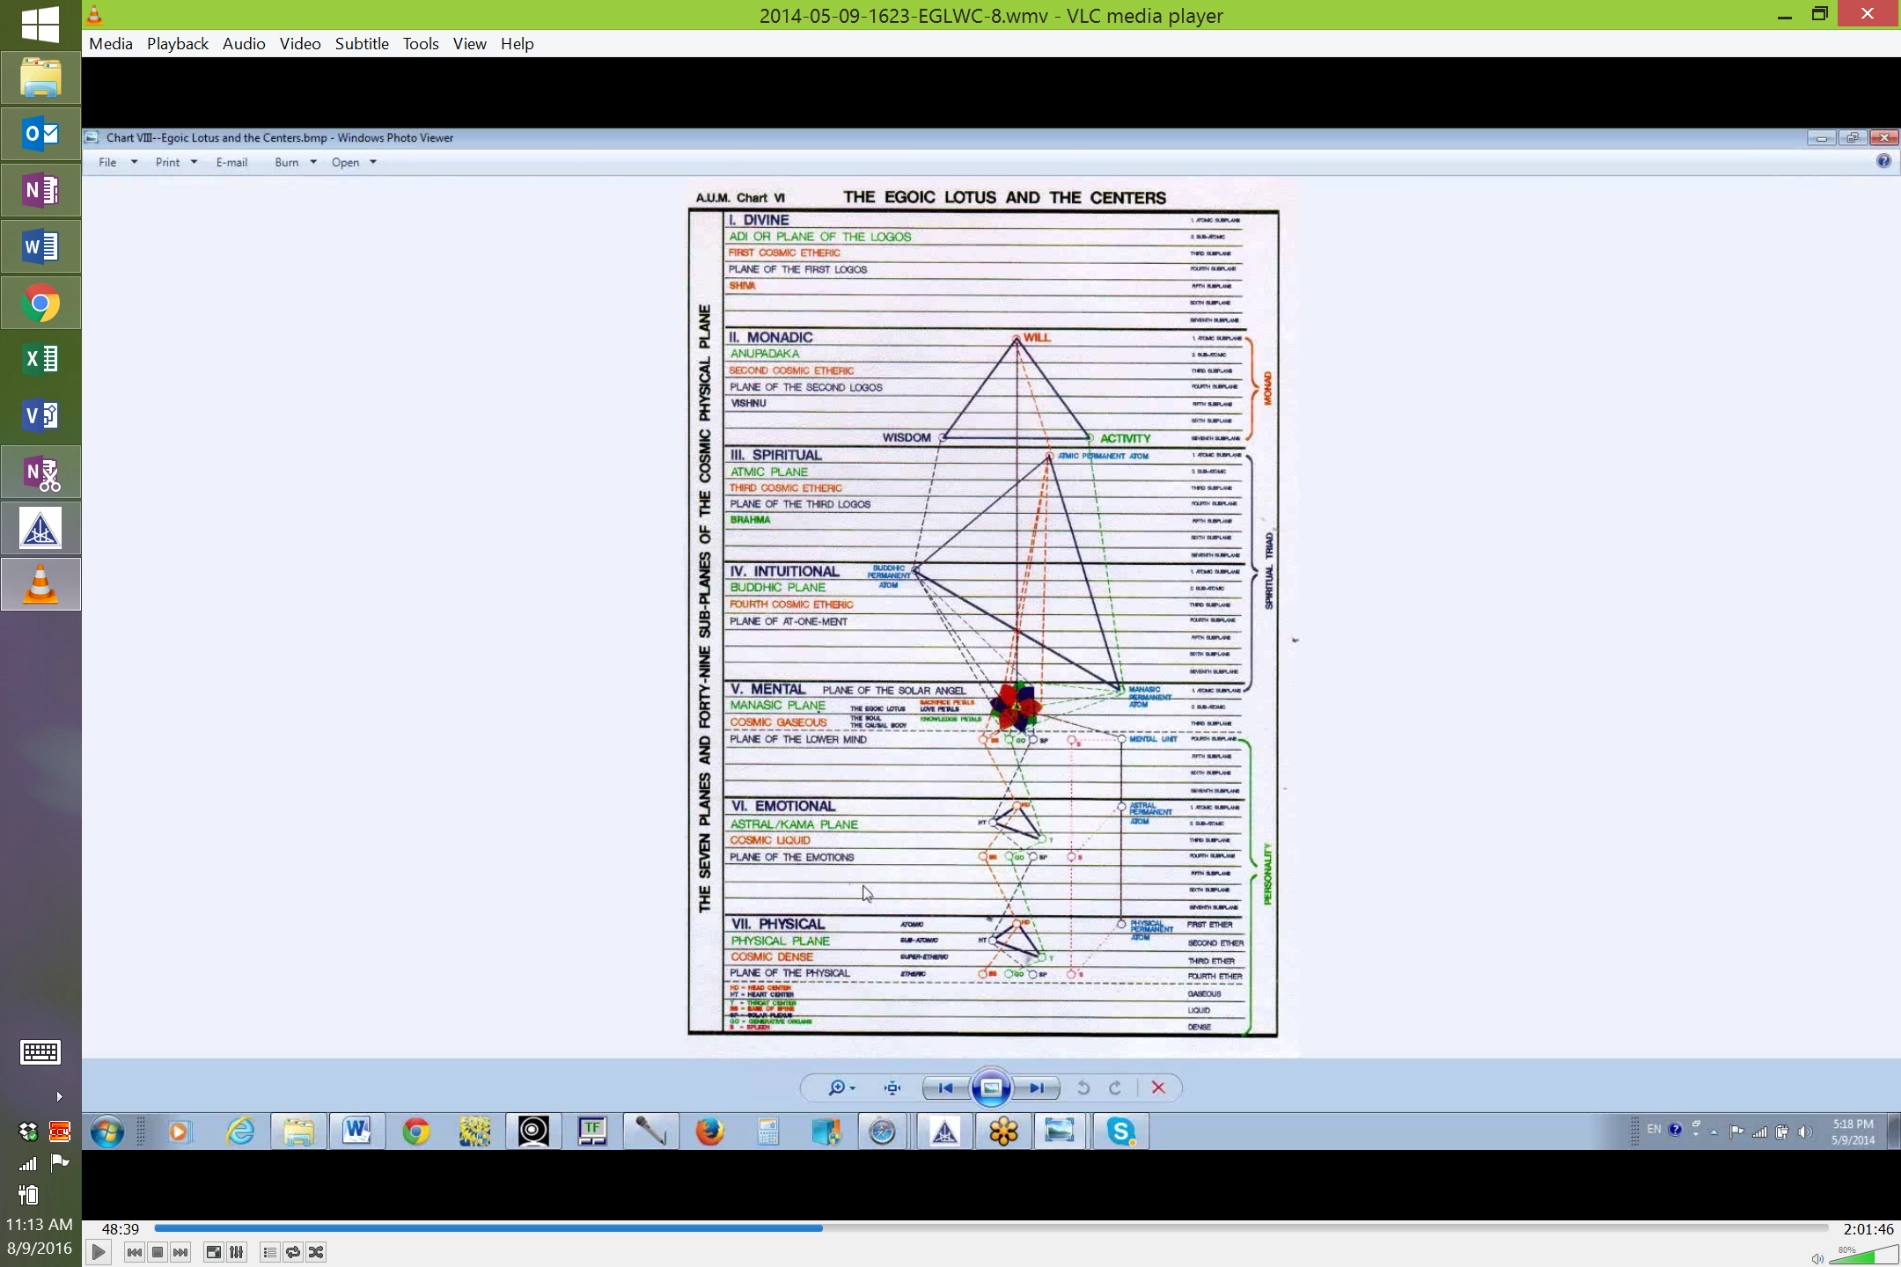Image resolution: width=1901 pixels, height=1267 pixels.
Task: Stop playback in VLC
Action: pos(157,1252)
